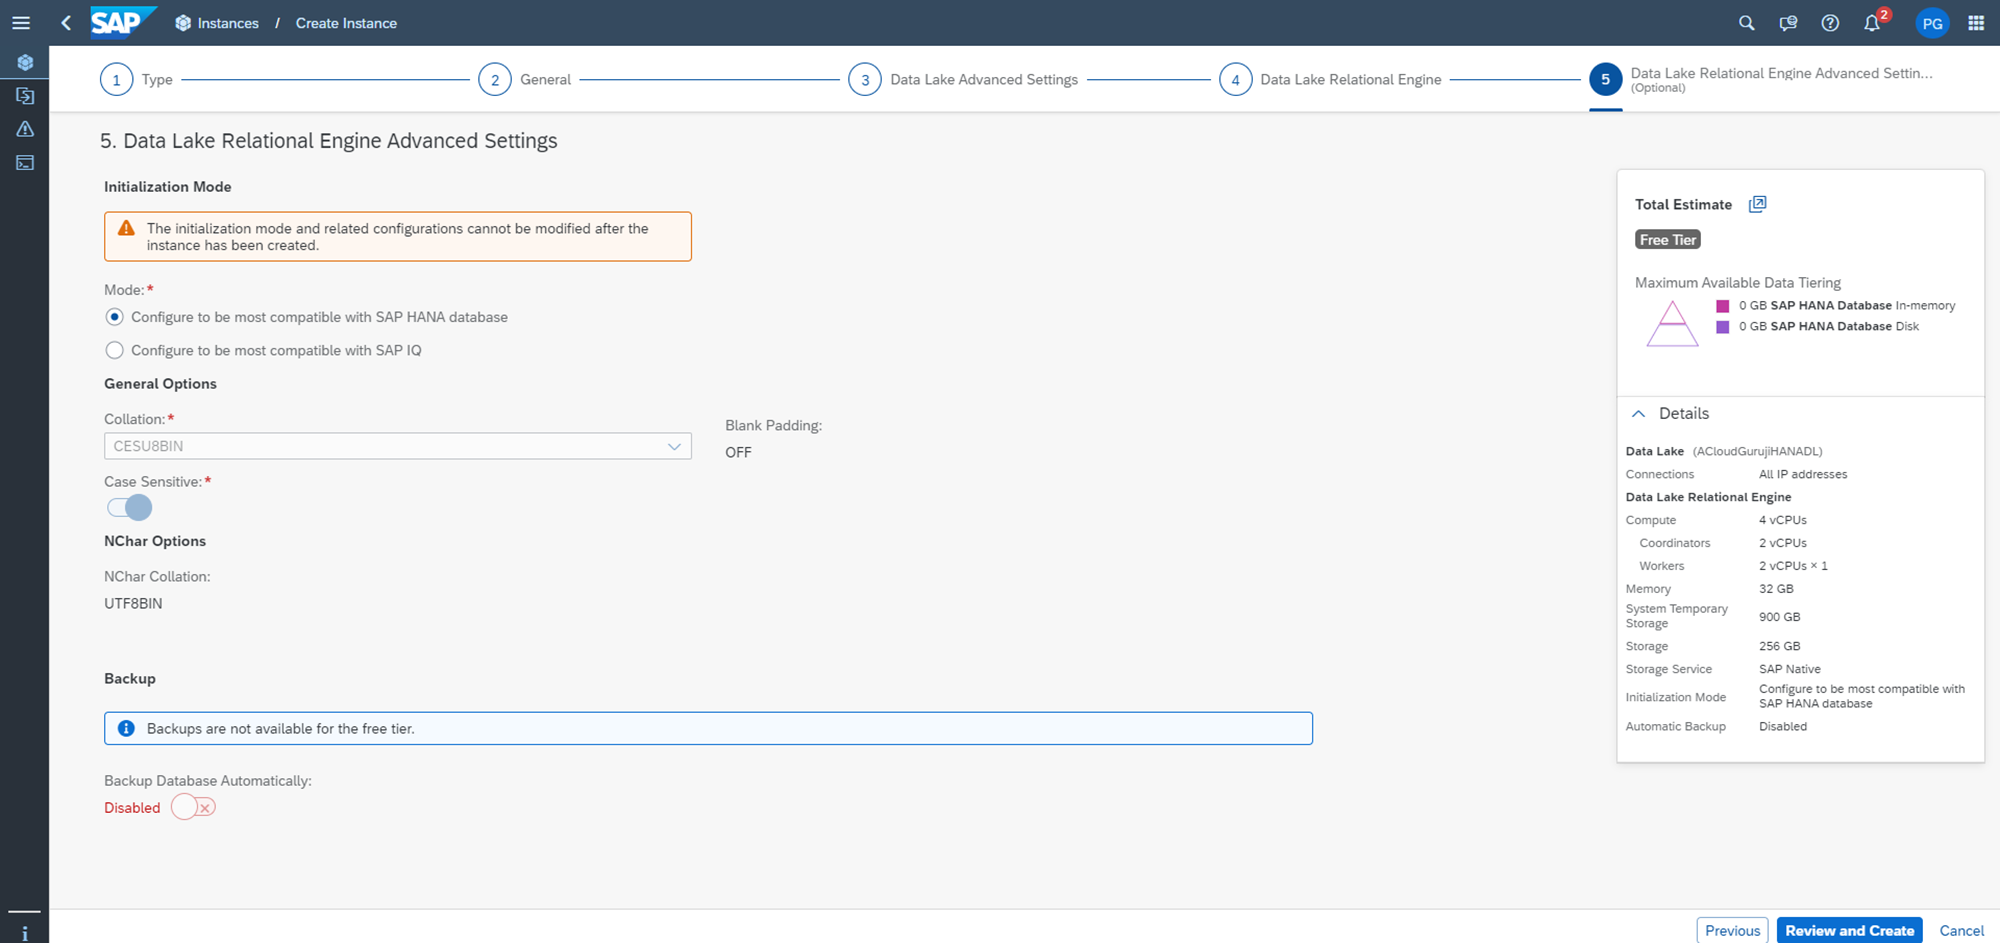Click Review and Create button
2000x943 pixels.
[1849, 930]
